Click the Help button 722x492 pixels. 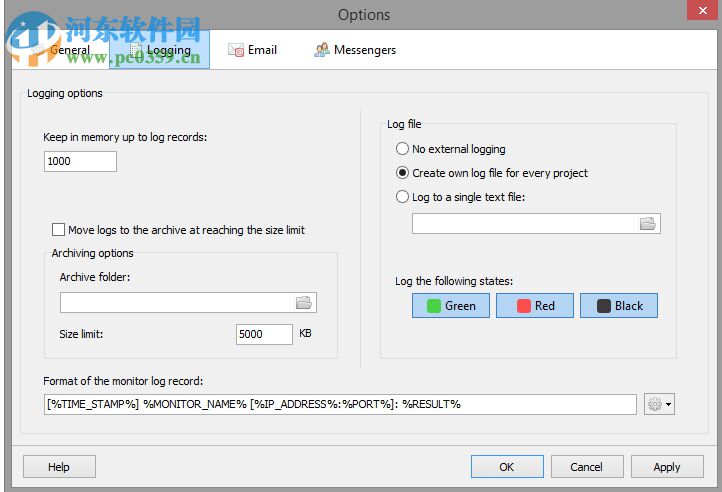59,467
